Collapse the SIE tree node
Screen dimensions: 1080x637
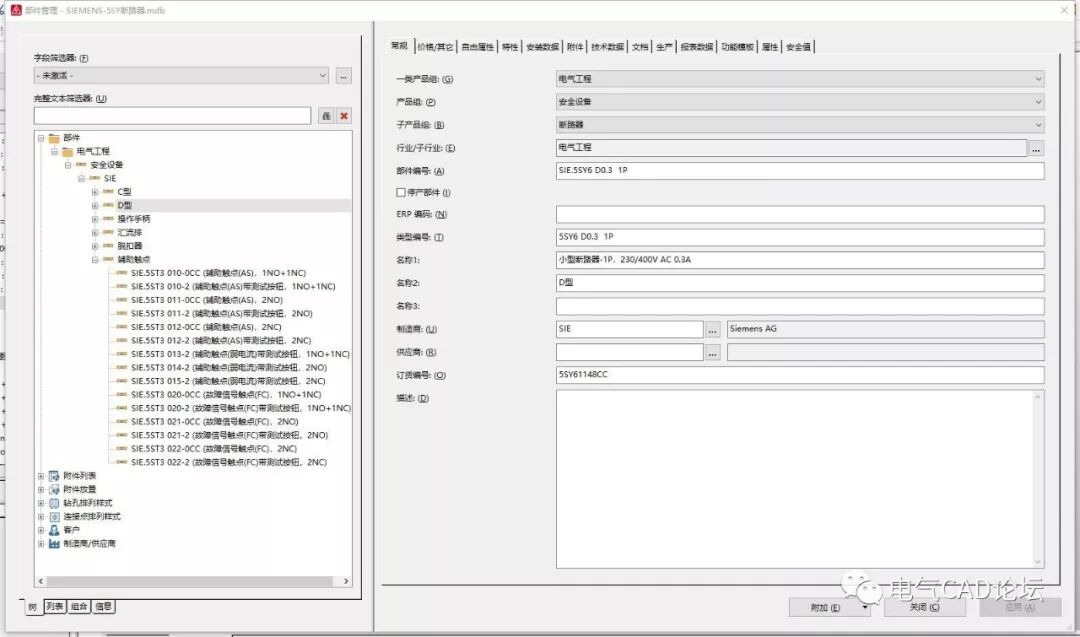tap(81, 178)
